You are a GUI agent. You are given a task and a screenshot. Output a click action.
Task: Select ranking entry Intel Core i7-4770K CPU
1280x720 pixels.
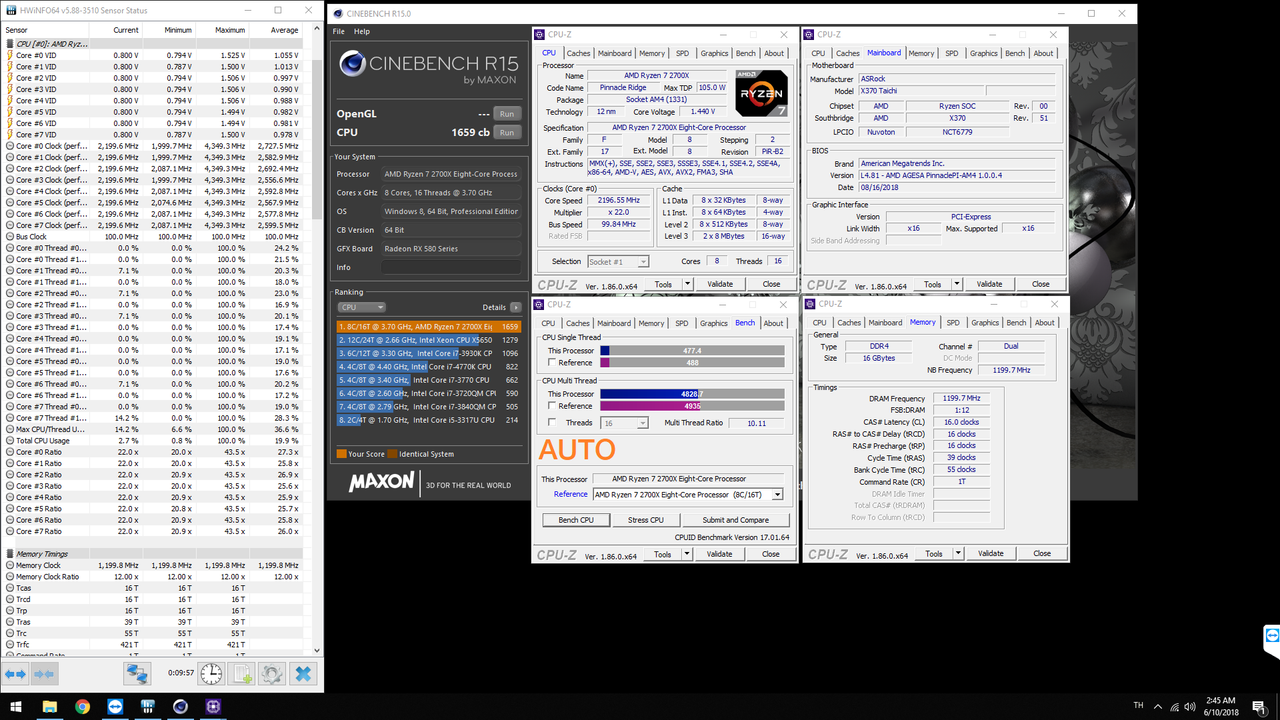(x=428, y=367)
